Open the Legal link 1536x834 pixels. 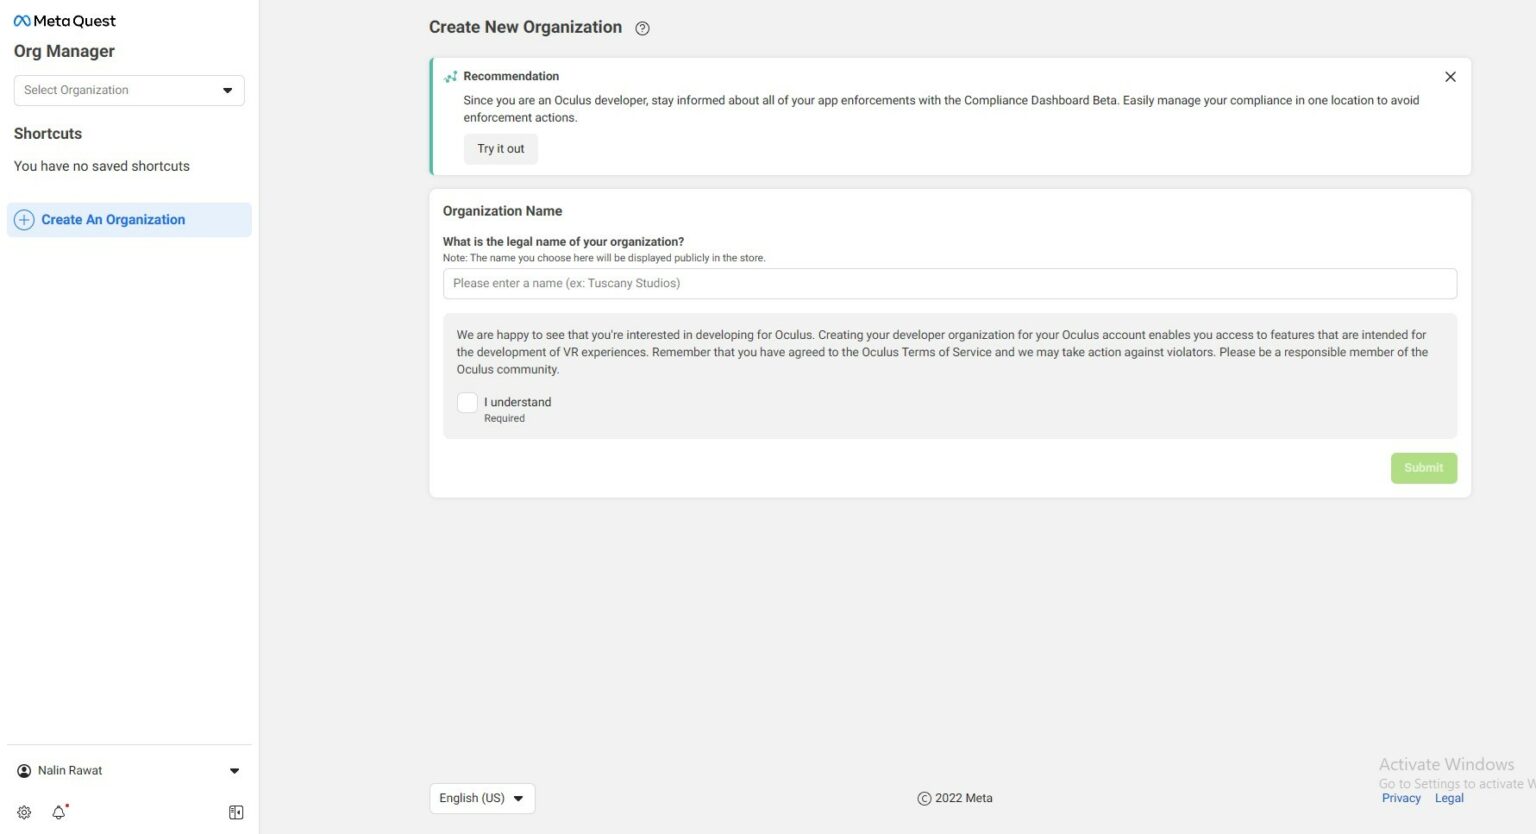tap(1449, 798)
